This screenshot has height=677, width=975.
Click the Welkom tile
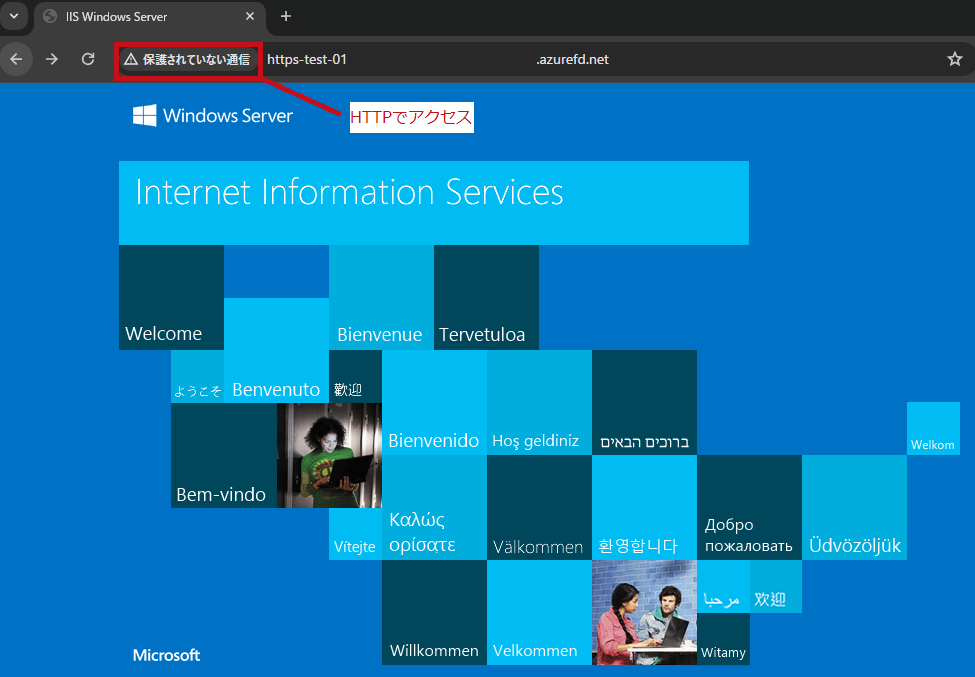(x=933, y=428)
